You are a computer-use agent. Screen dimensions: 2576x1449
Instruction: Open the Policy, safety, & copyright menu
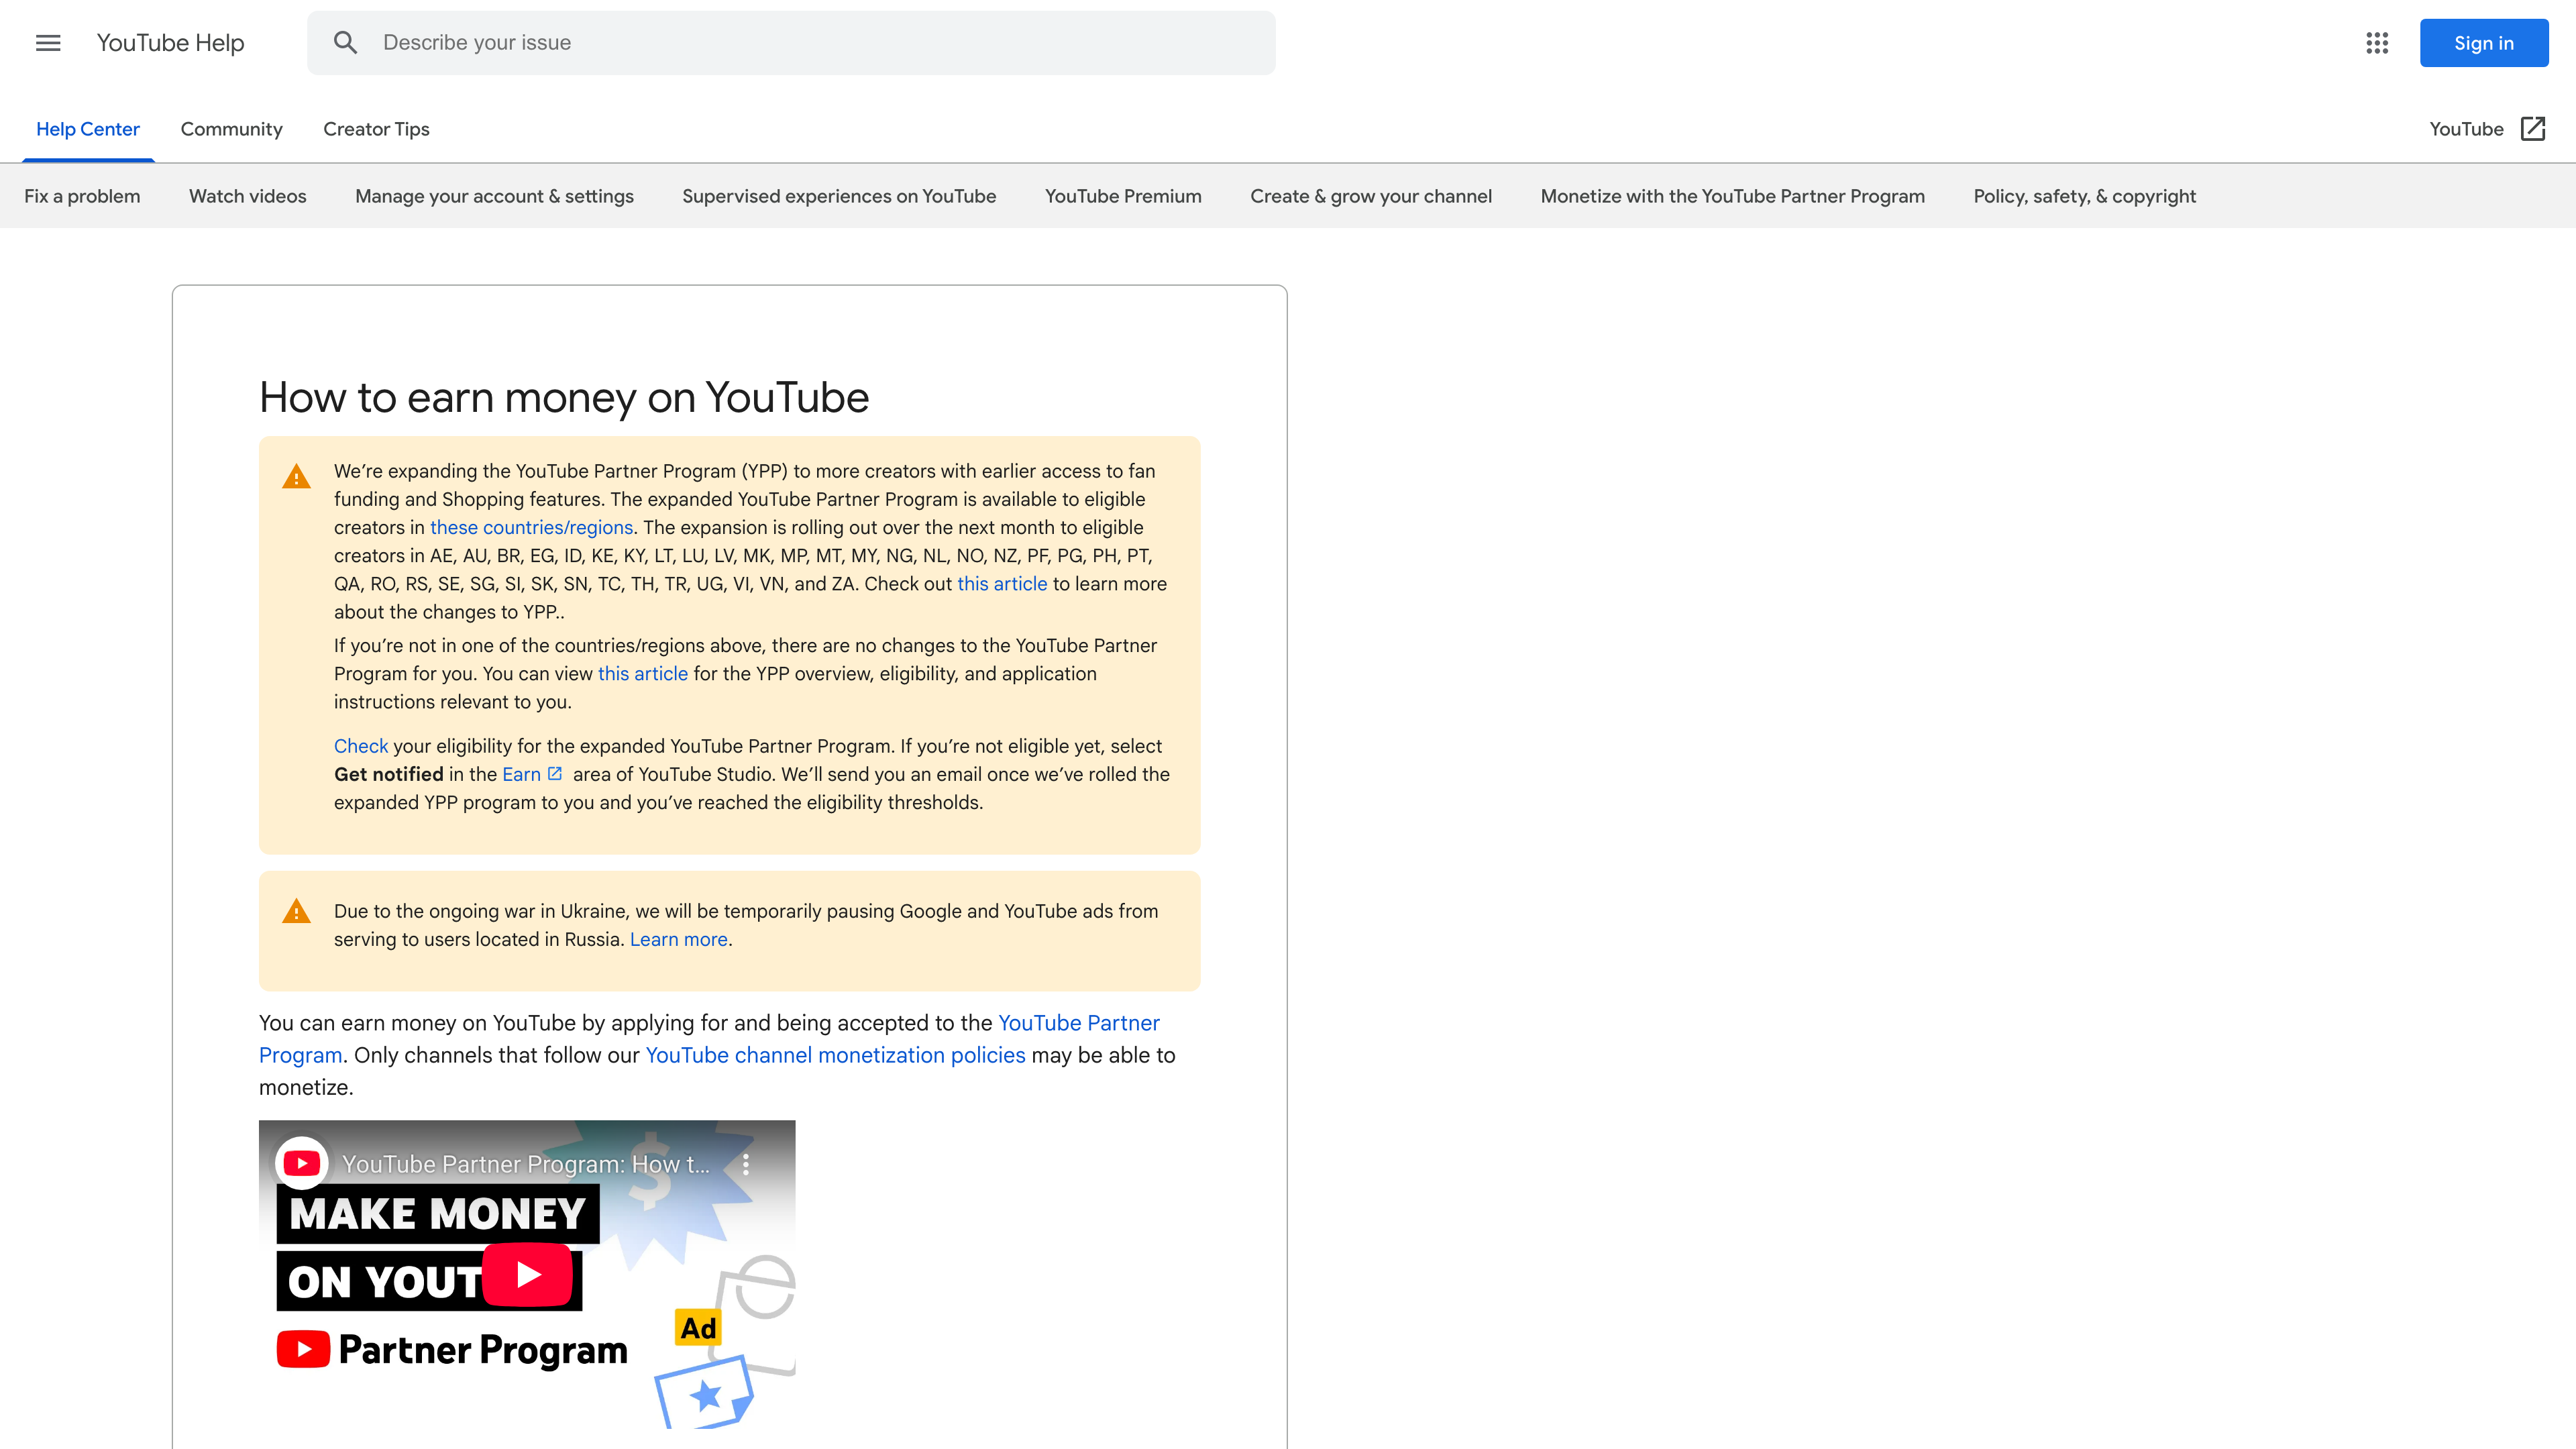(2084, 196)
